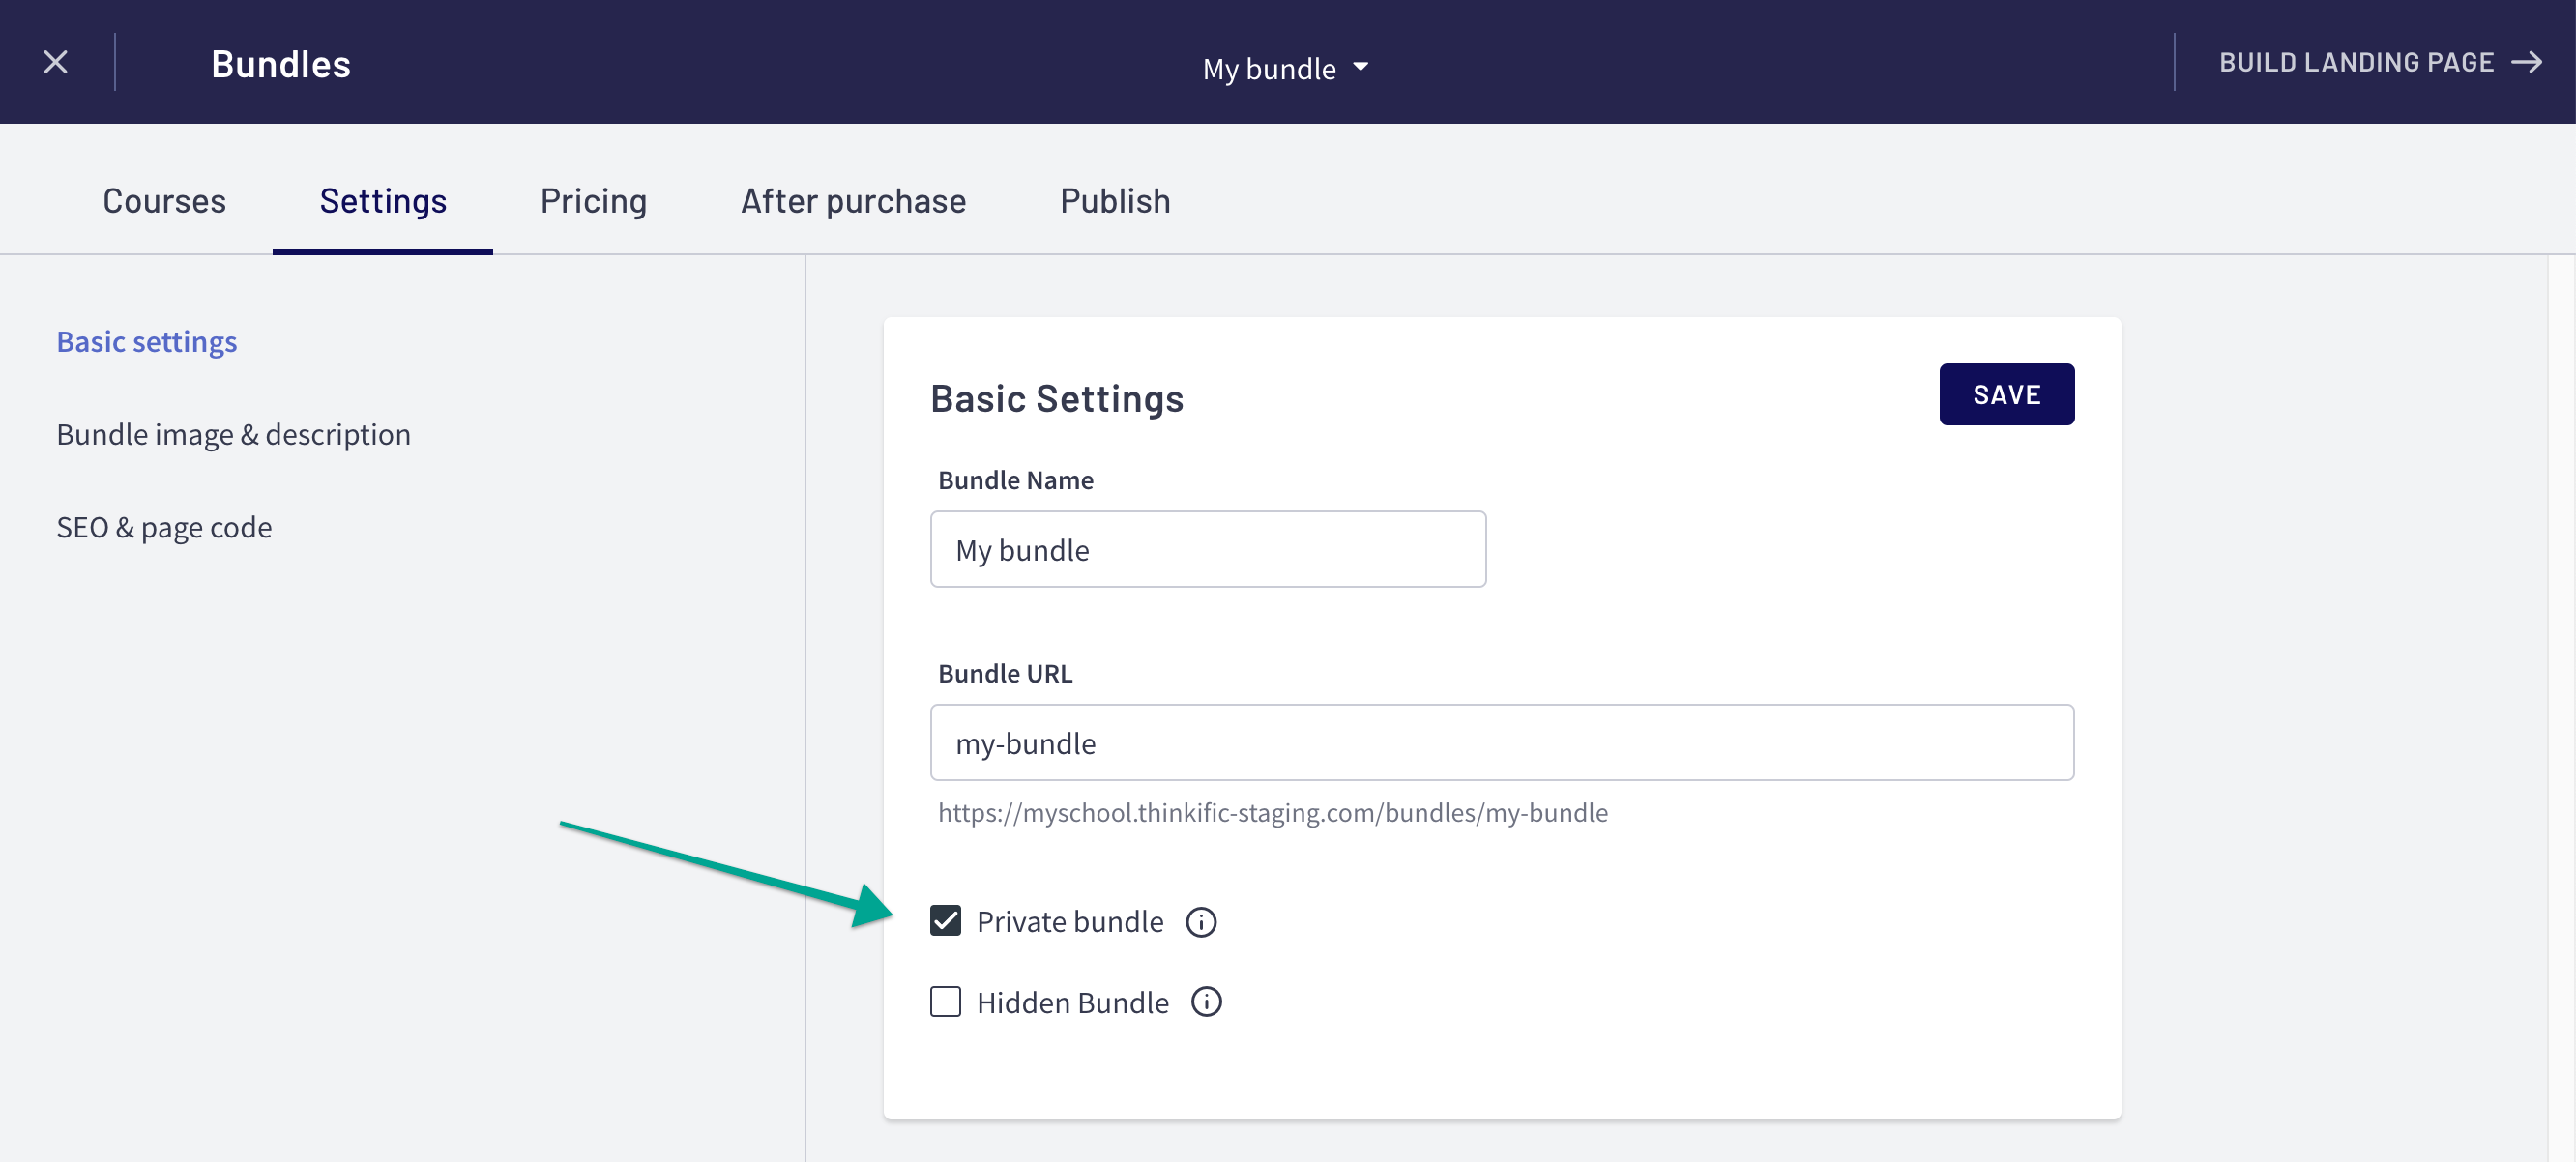Click the bundle URL preview text

pos(1272,812)
